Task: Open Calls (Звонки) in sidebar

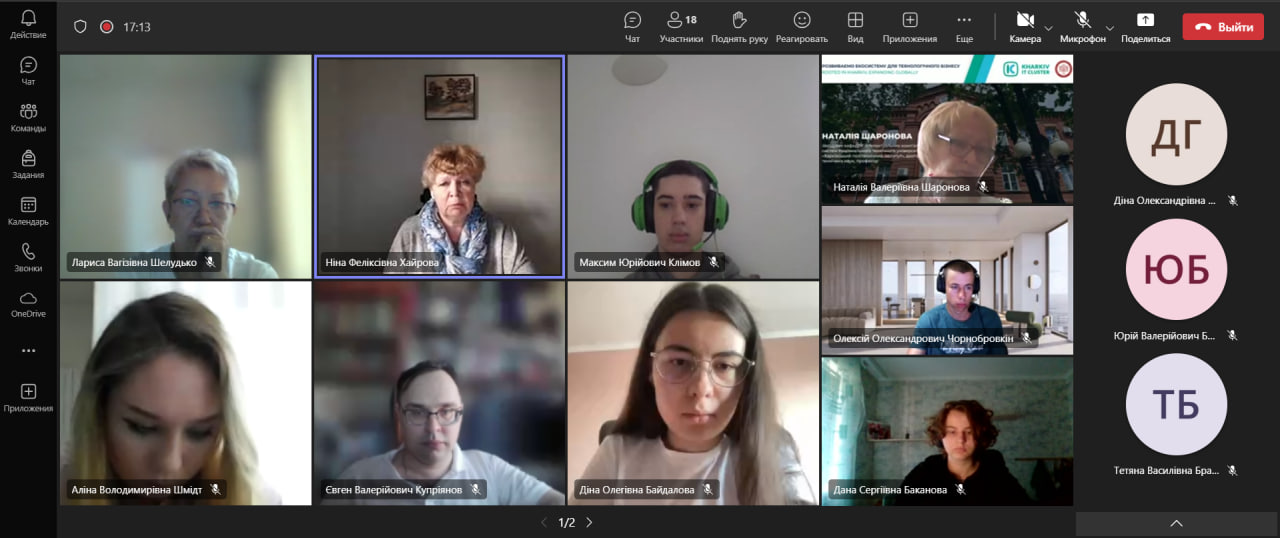Action: (28, 257)
